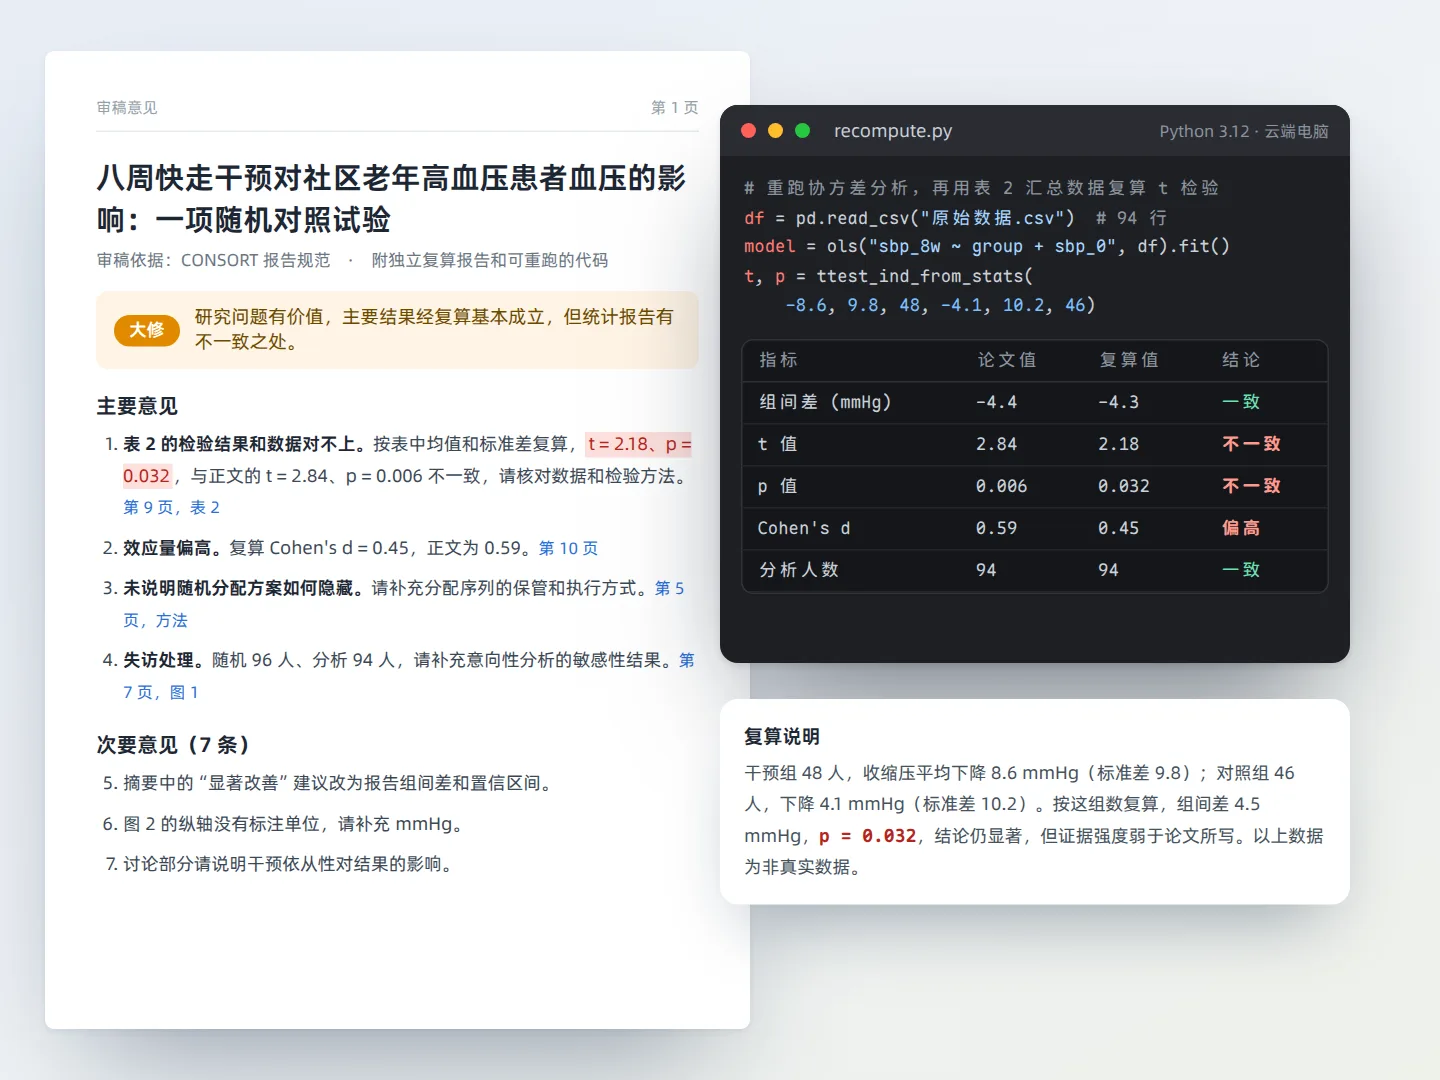
Task: Maximize recompute.py using the green dot
Action: tap(802, 131)
